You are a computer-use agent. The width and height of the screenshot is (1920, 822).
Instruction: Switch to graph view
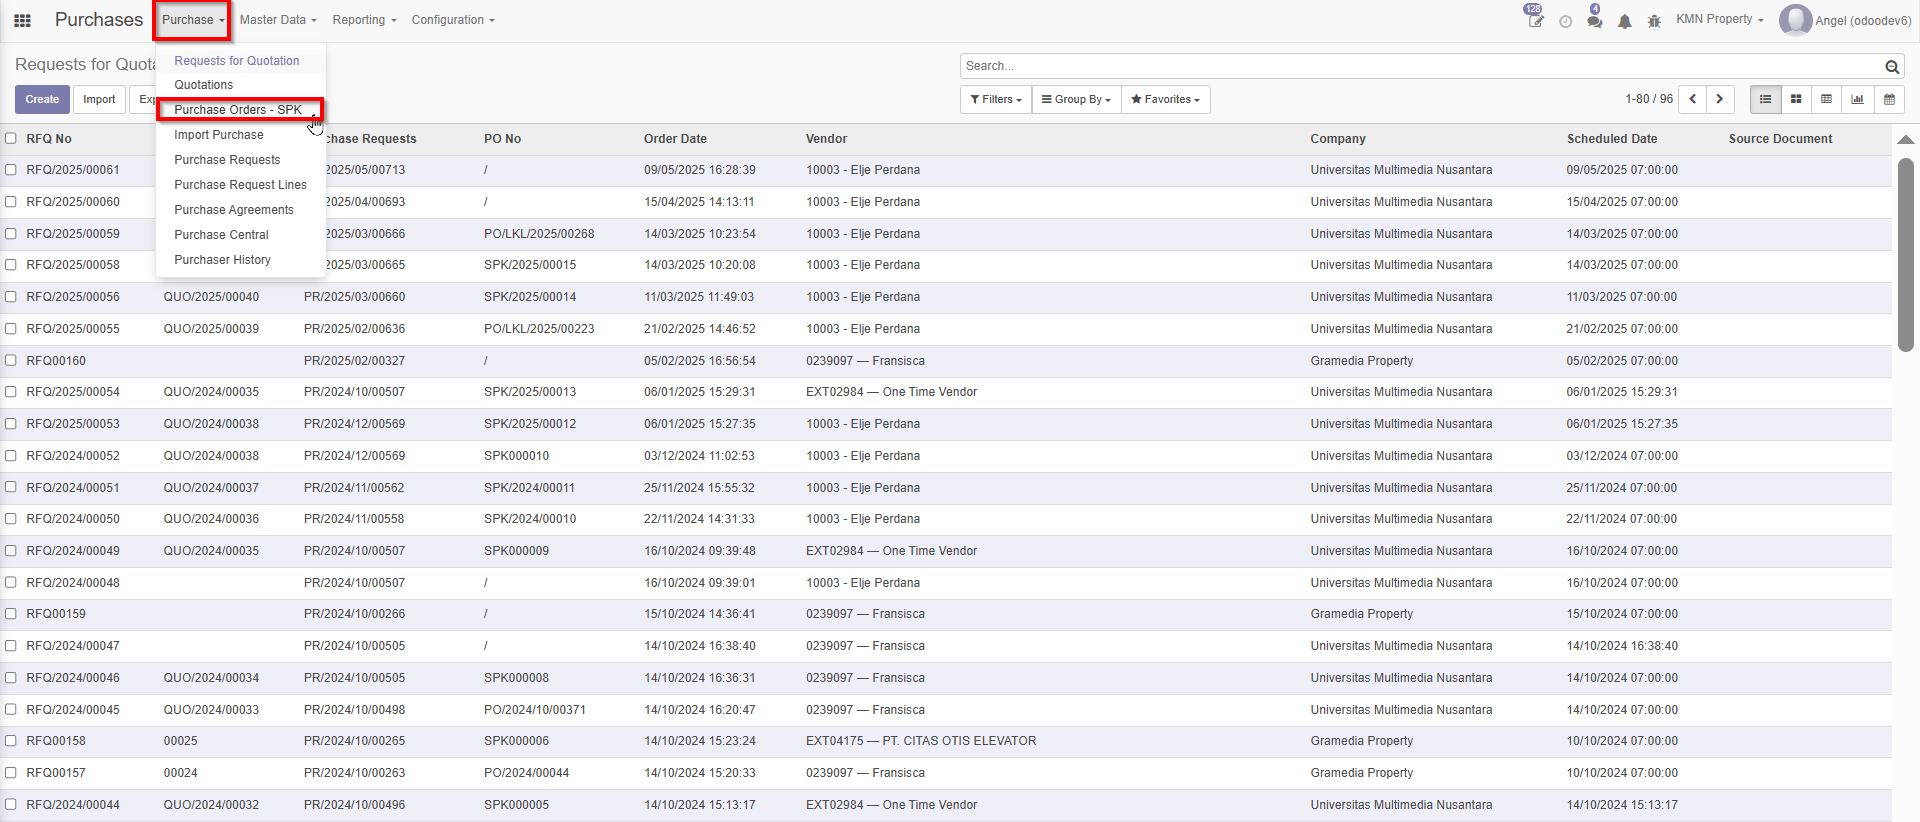[1858, 99]
